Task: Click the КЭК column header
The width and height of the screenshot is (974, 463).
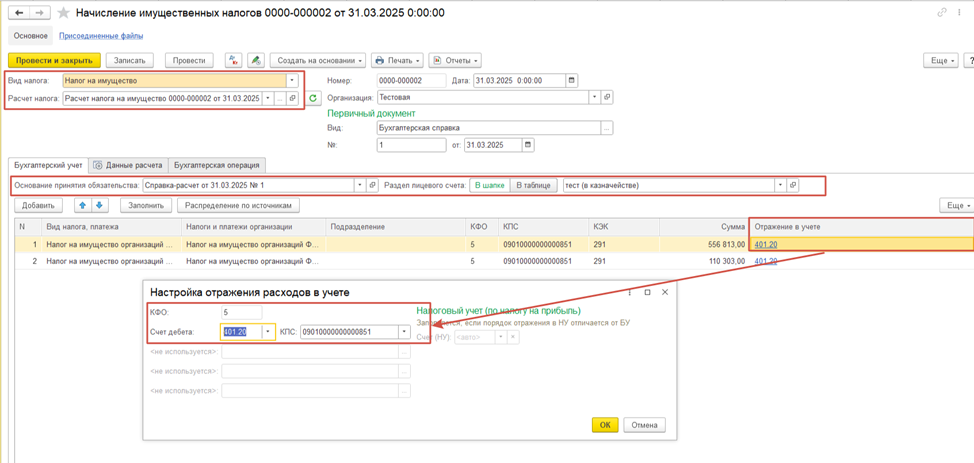Action: (x=624, y=227)
